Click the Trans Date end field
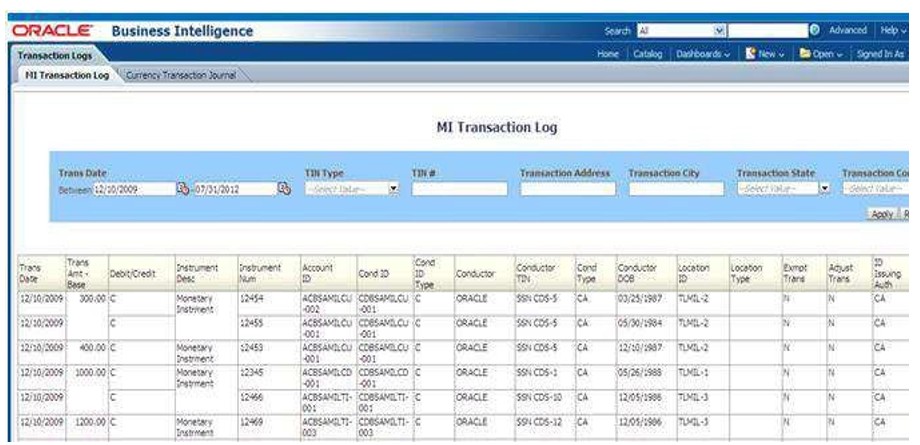Screen dimensions: 920x445 235,189
